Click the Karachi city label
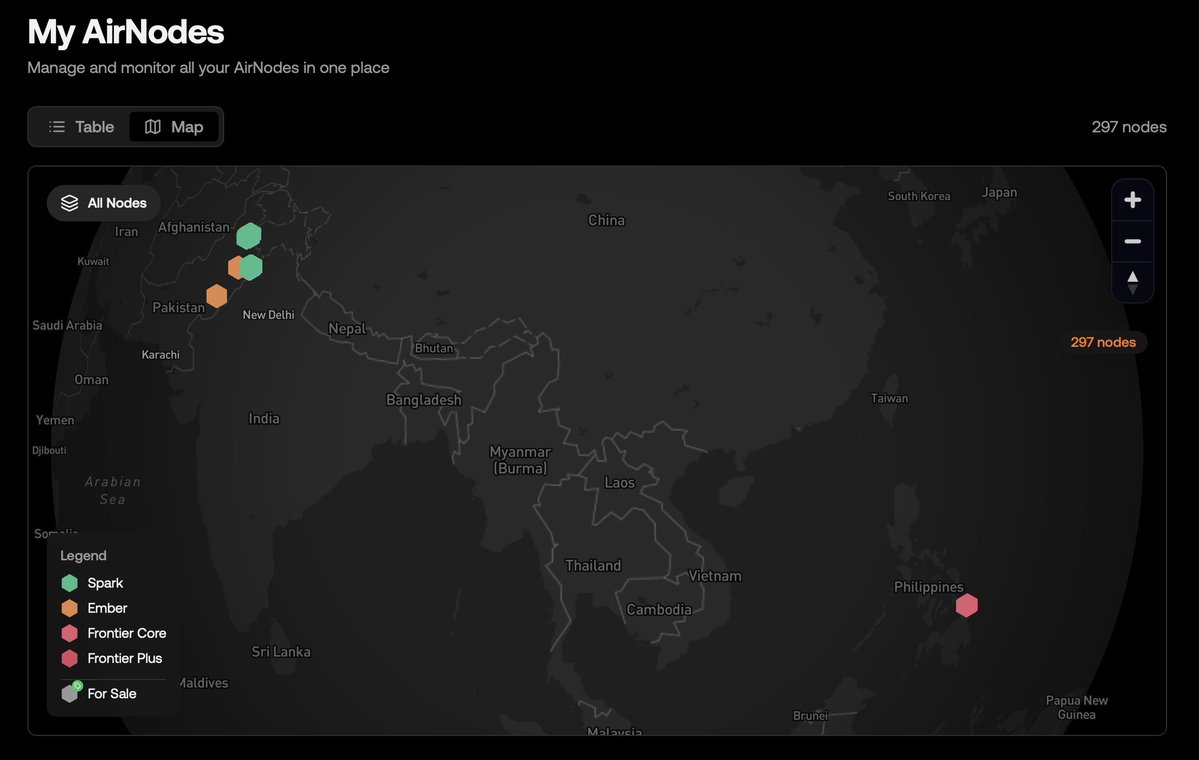The width and height of the screenshot is (1199, 760). 161,355
